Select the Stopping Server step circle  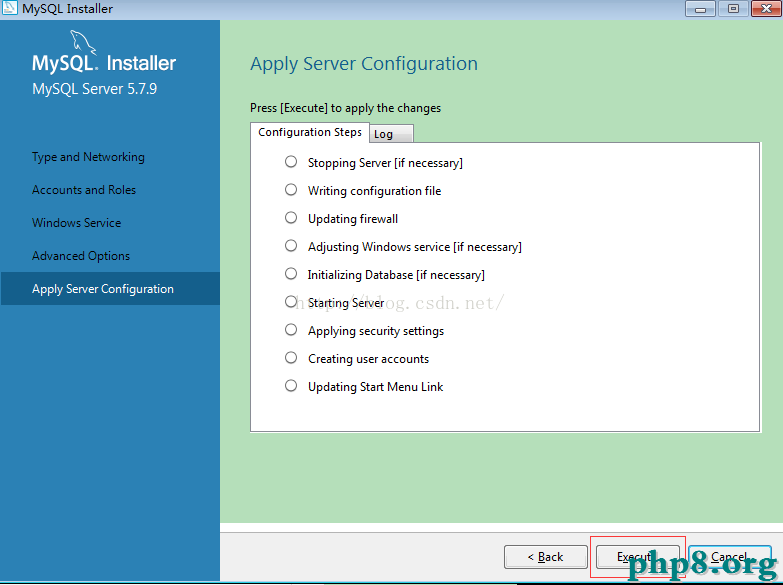pyautogui.click(x=291, y=162)
